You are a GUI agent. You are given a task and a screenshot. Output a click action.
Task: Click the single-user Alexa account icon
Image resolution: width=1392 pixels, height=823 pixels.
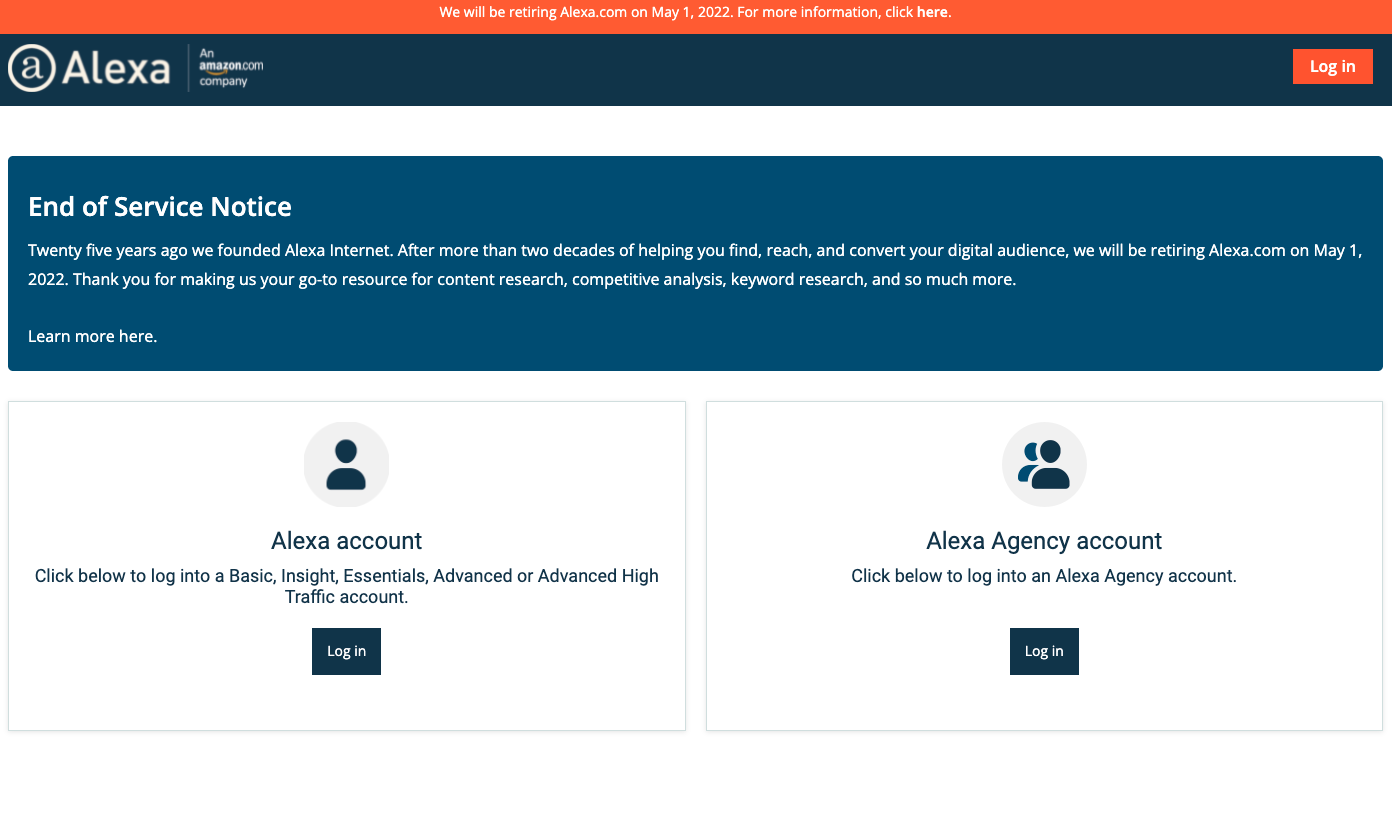point(346,465)
